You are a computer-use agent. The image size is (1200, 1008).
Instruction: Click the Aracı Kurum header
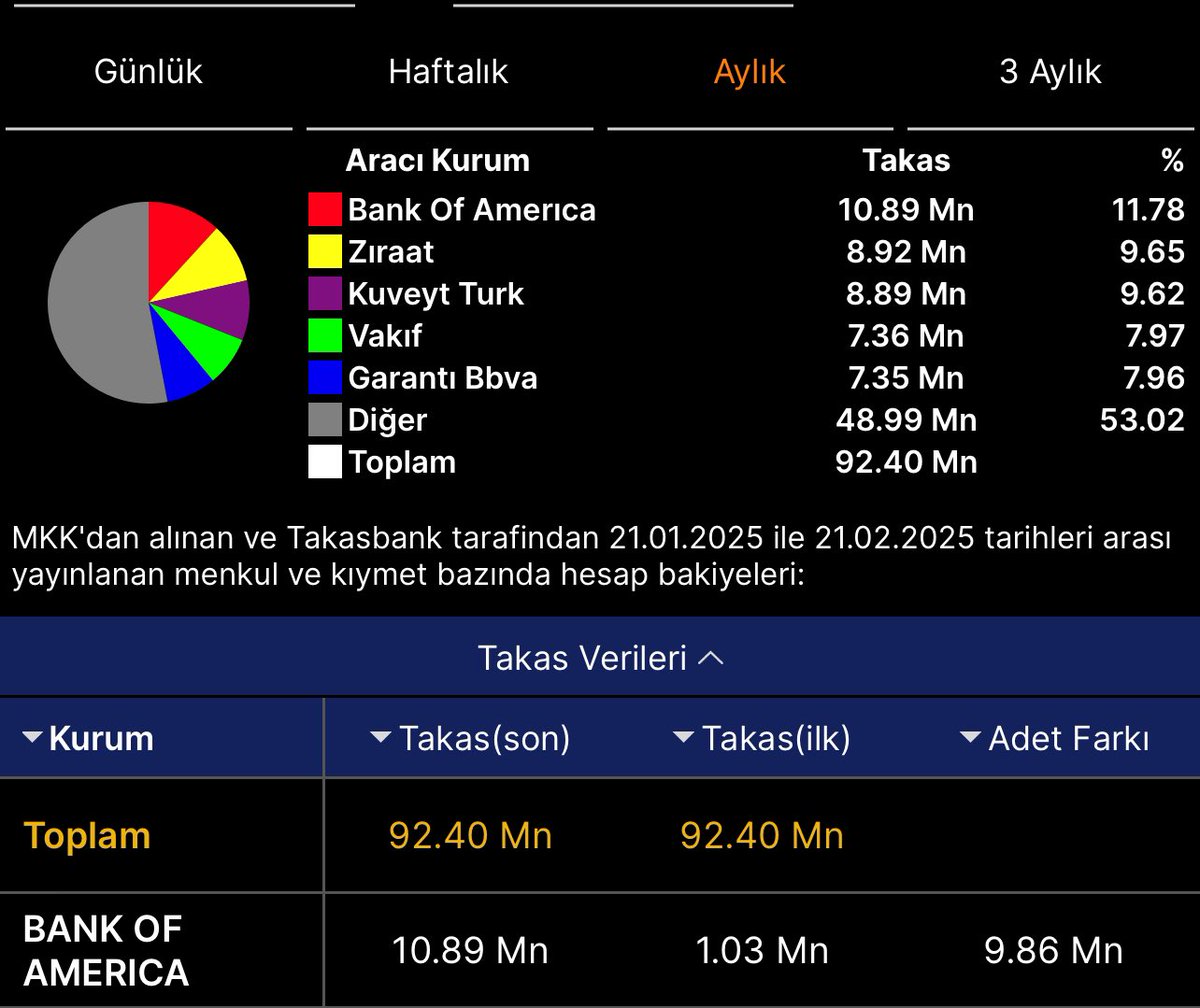point(437,160)
